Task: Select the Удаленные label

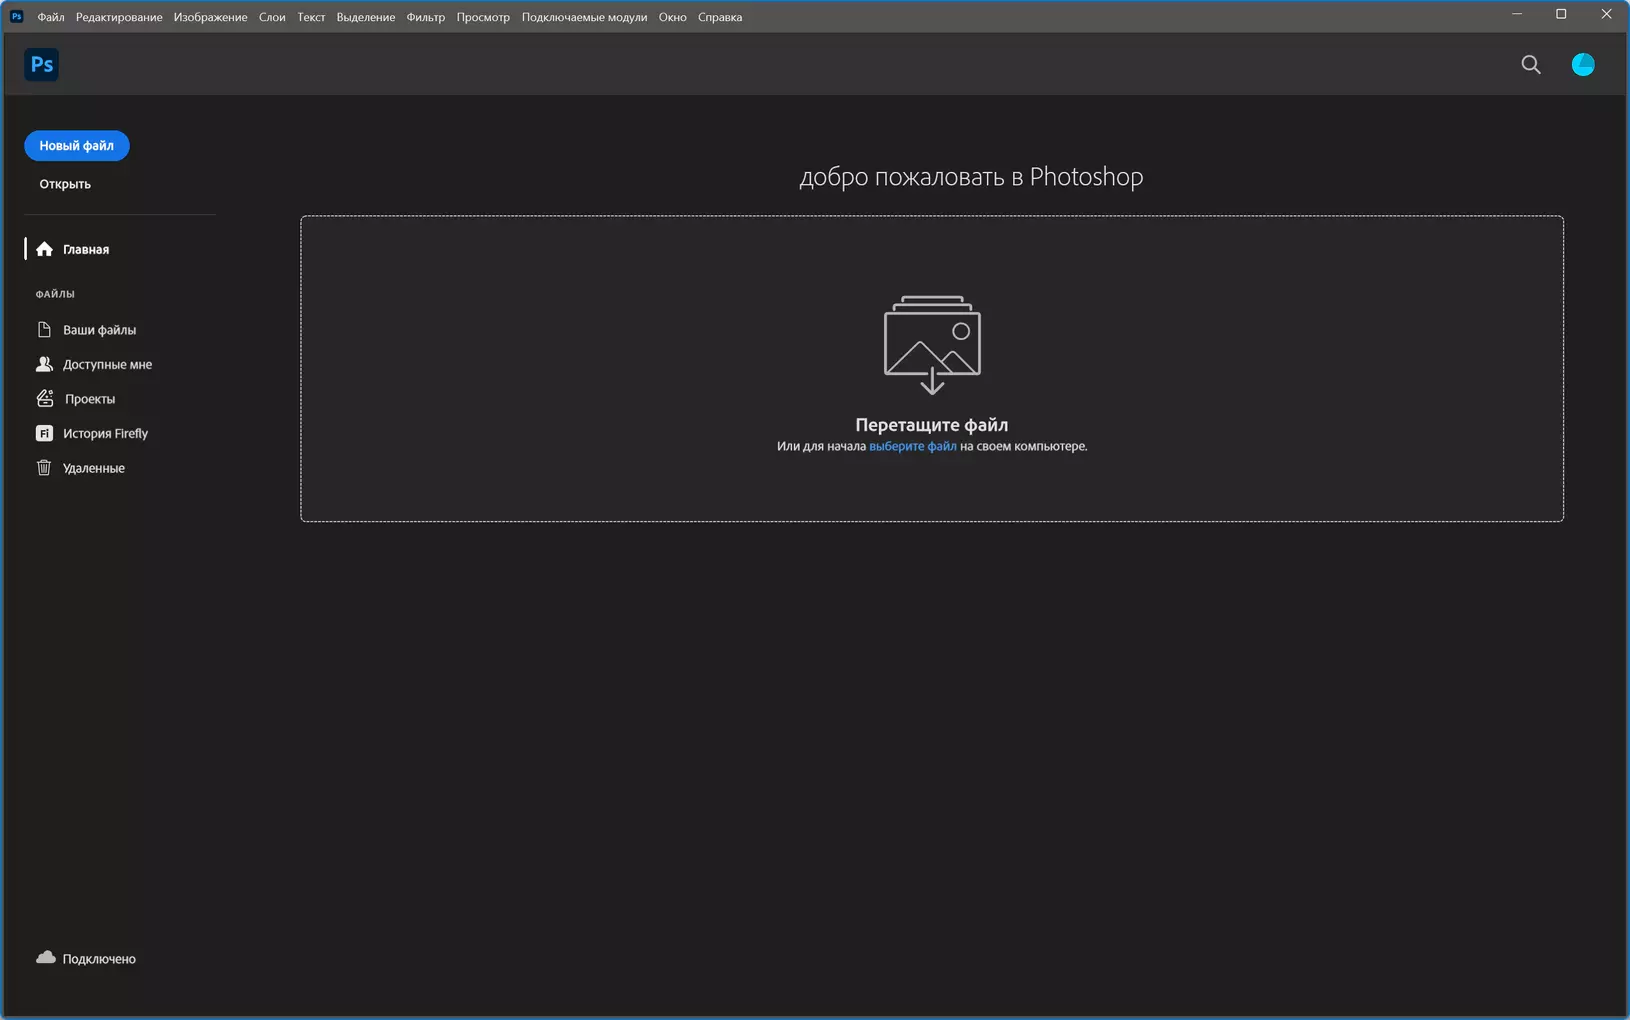Action: pyautogui.click(x=94, y=468)
